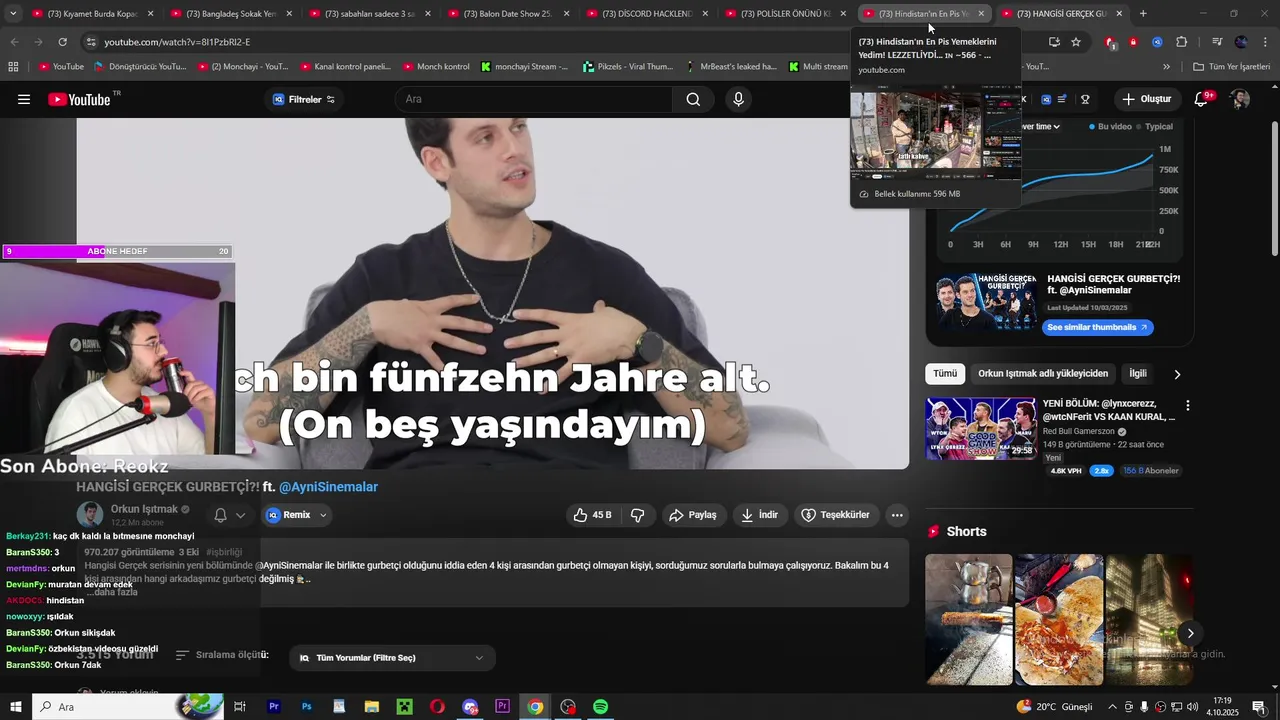Click the search magnifier button
The width and height of the screenshot is (1280, 720).
[x=693, y=99]
